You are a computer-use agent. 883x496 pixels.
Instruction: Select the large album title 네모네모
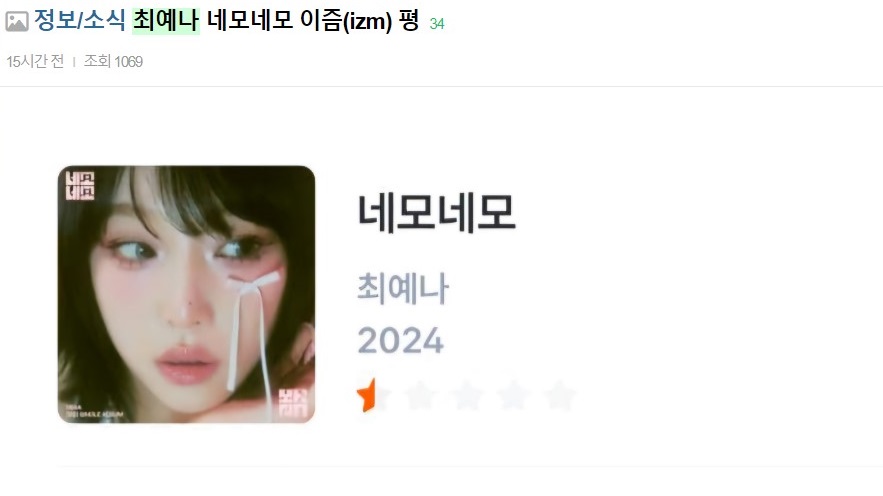(436, 212)
